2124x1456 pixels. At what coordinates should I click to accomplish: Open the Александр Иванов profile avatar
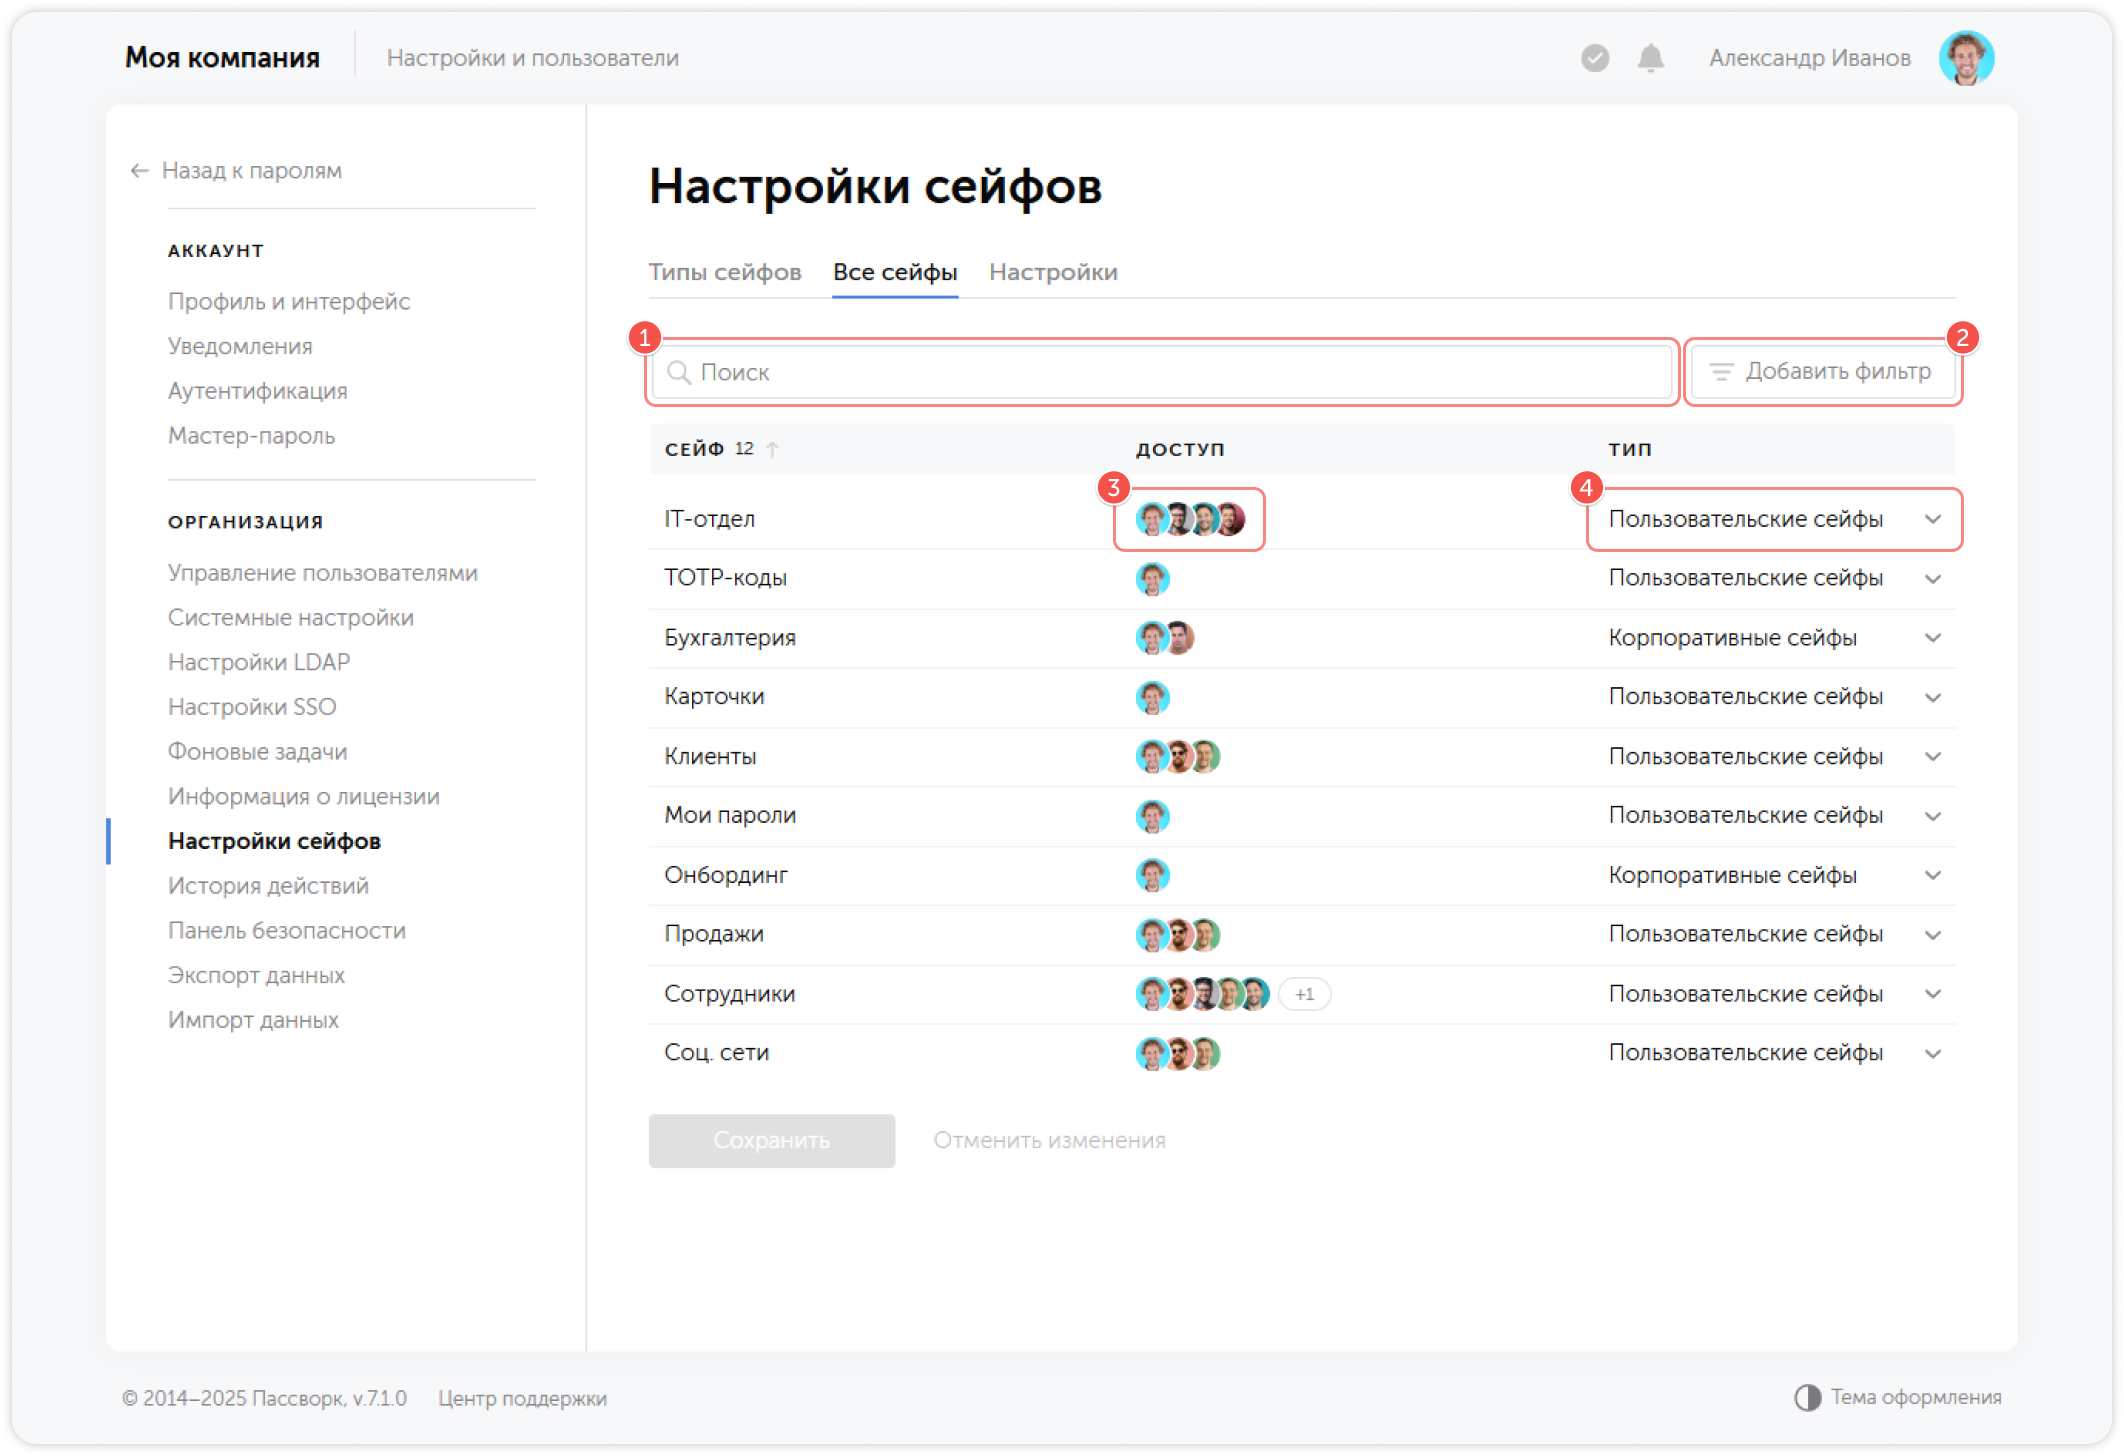click(x=1967, y=57)
